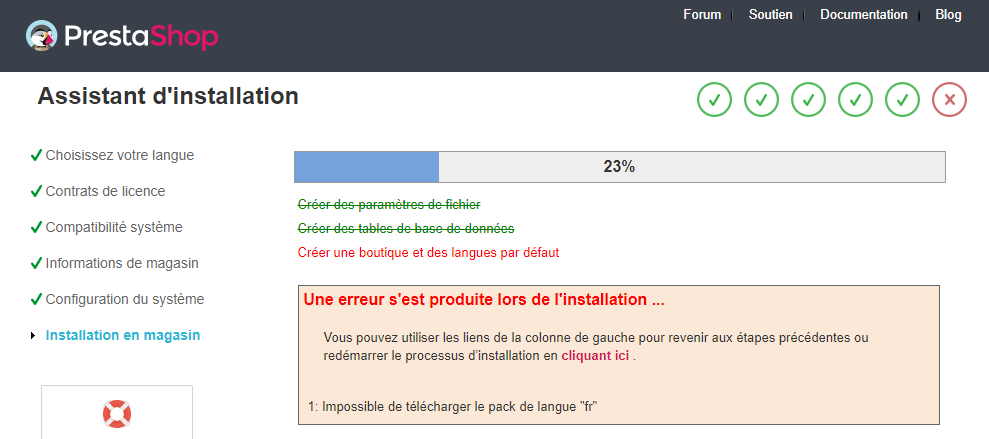Image resolution: width=989 pixels, height=439 pixels.
Task: Click the fourth green step checkmark circle
Action: 855,100
